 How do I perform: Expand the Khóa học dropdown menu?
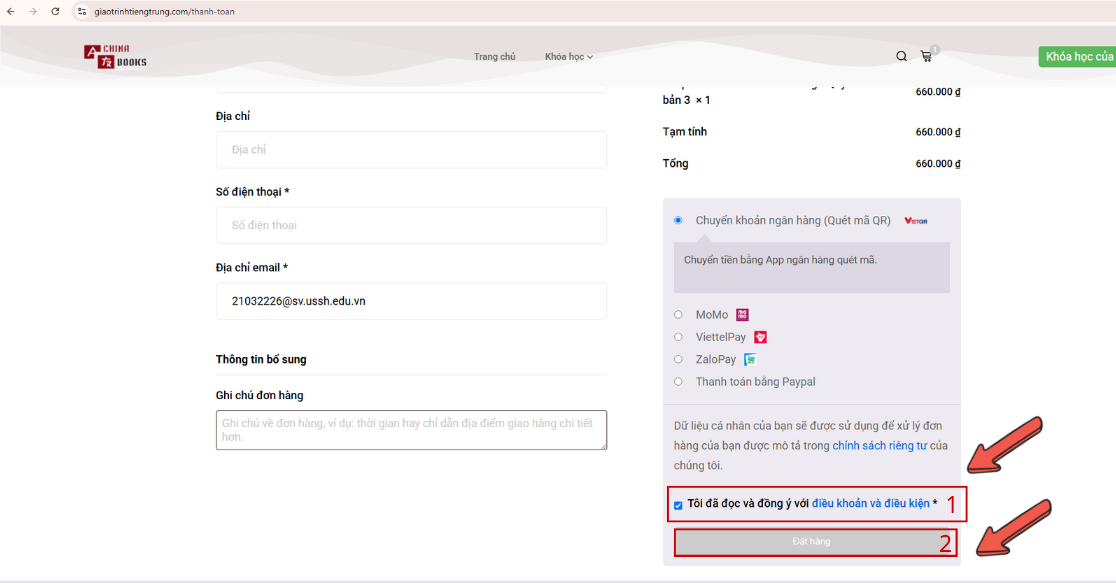568,56
